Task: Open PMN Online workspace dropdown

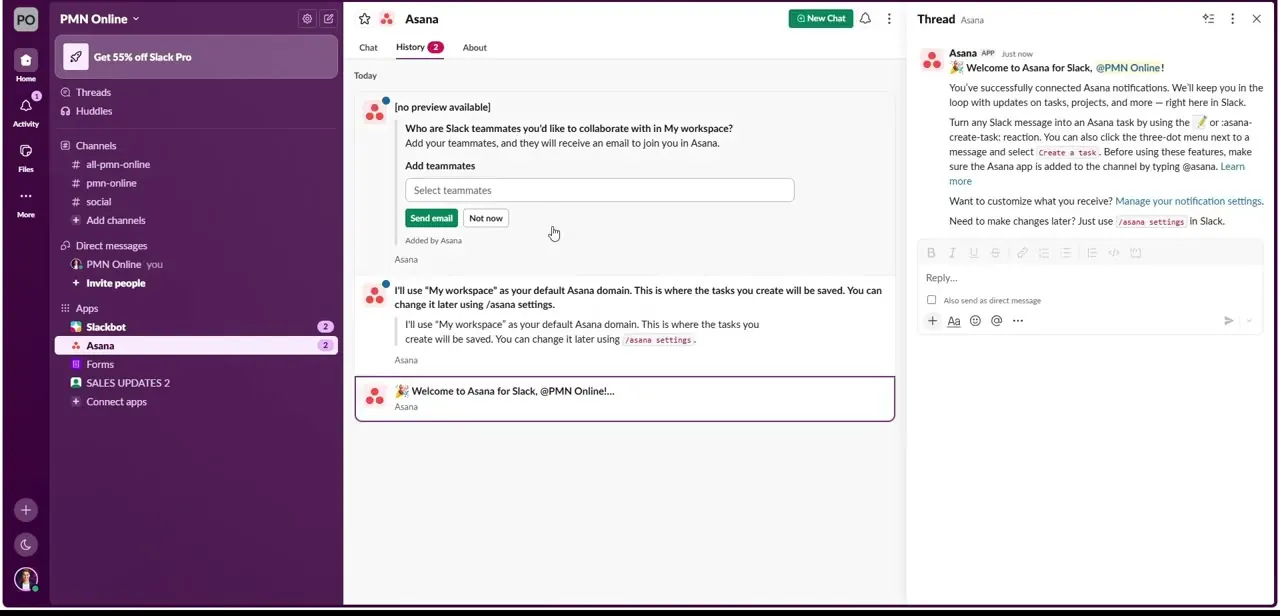Action: [x=99, y=19]
